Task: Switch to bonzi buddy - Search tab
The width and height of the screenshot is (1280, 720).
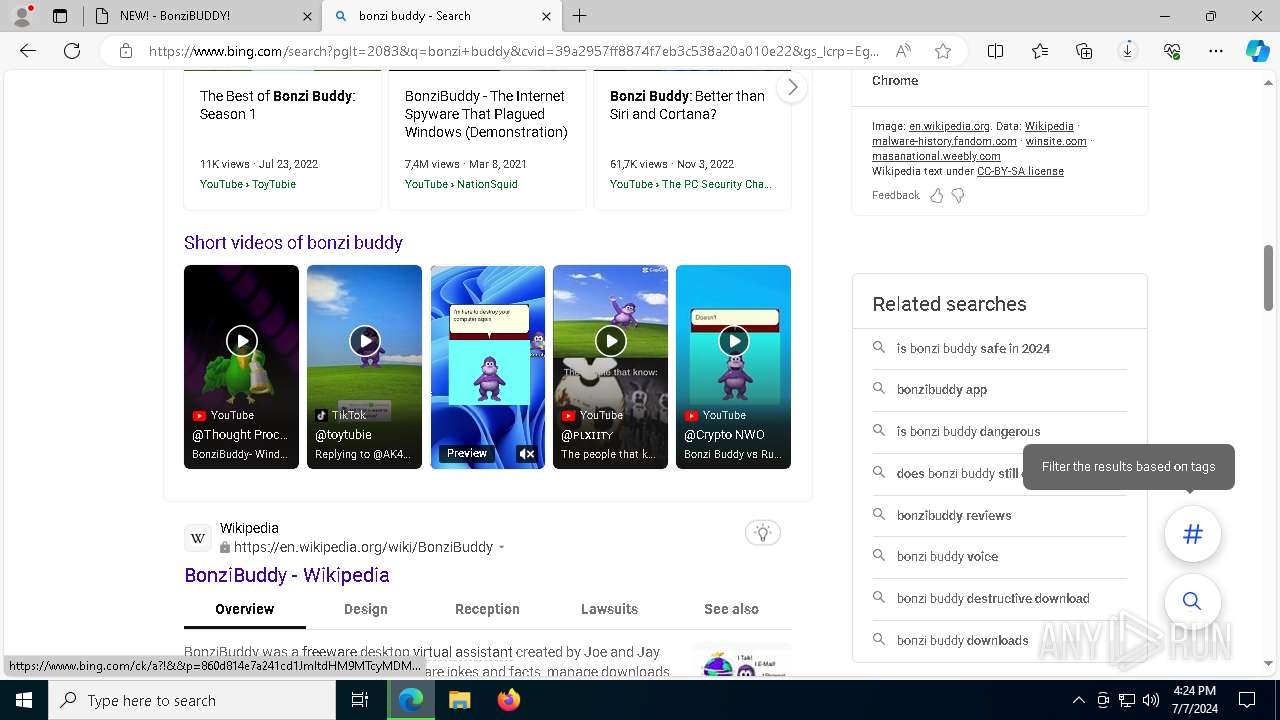Action: 443,16
